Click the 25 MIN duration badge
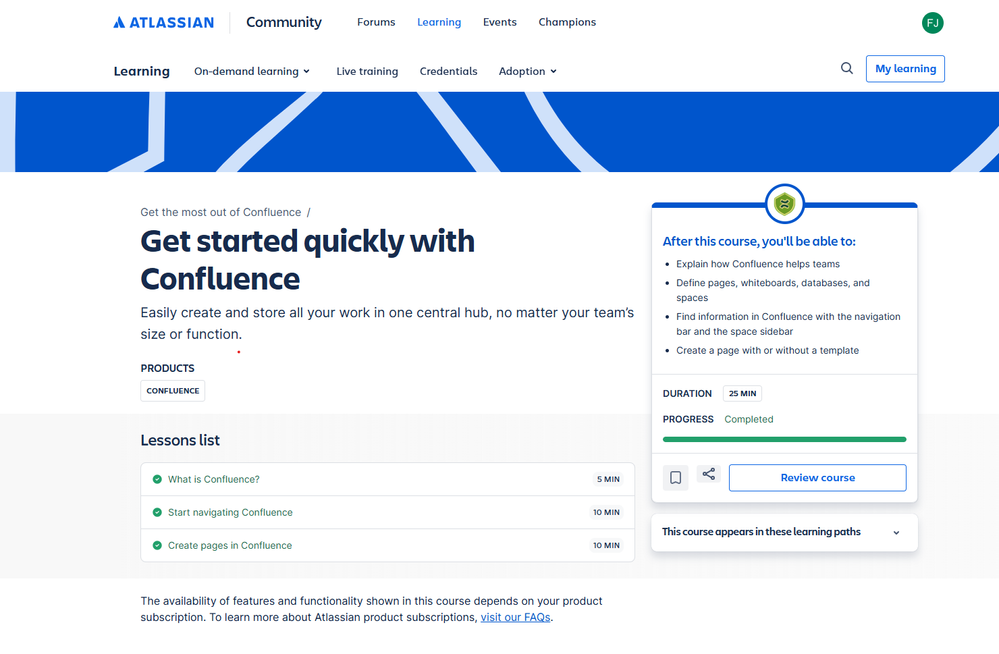 (742, 393)
